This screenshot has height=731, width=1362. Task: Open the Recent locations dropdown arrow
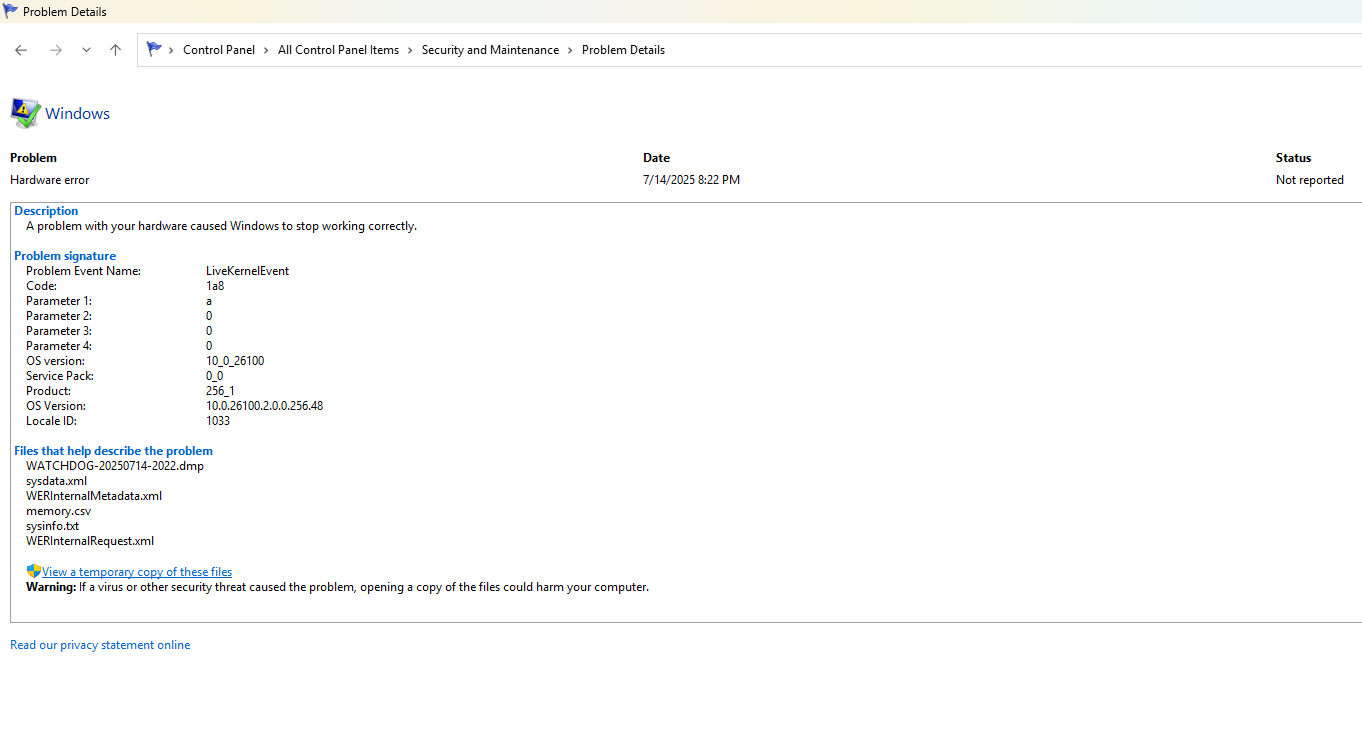point(86,50)
